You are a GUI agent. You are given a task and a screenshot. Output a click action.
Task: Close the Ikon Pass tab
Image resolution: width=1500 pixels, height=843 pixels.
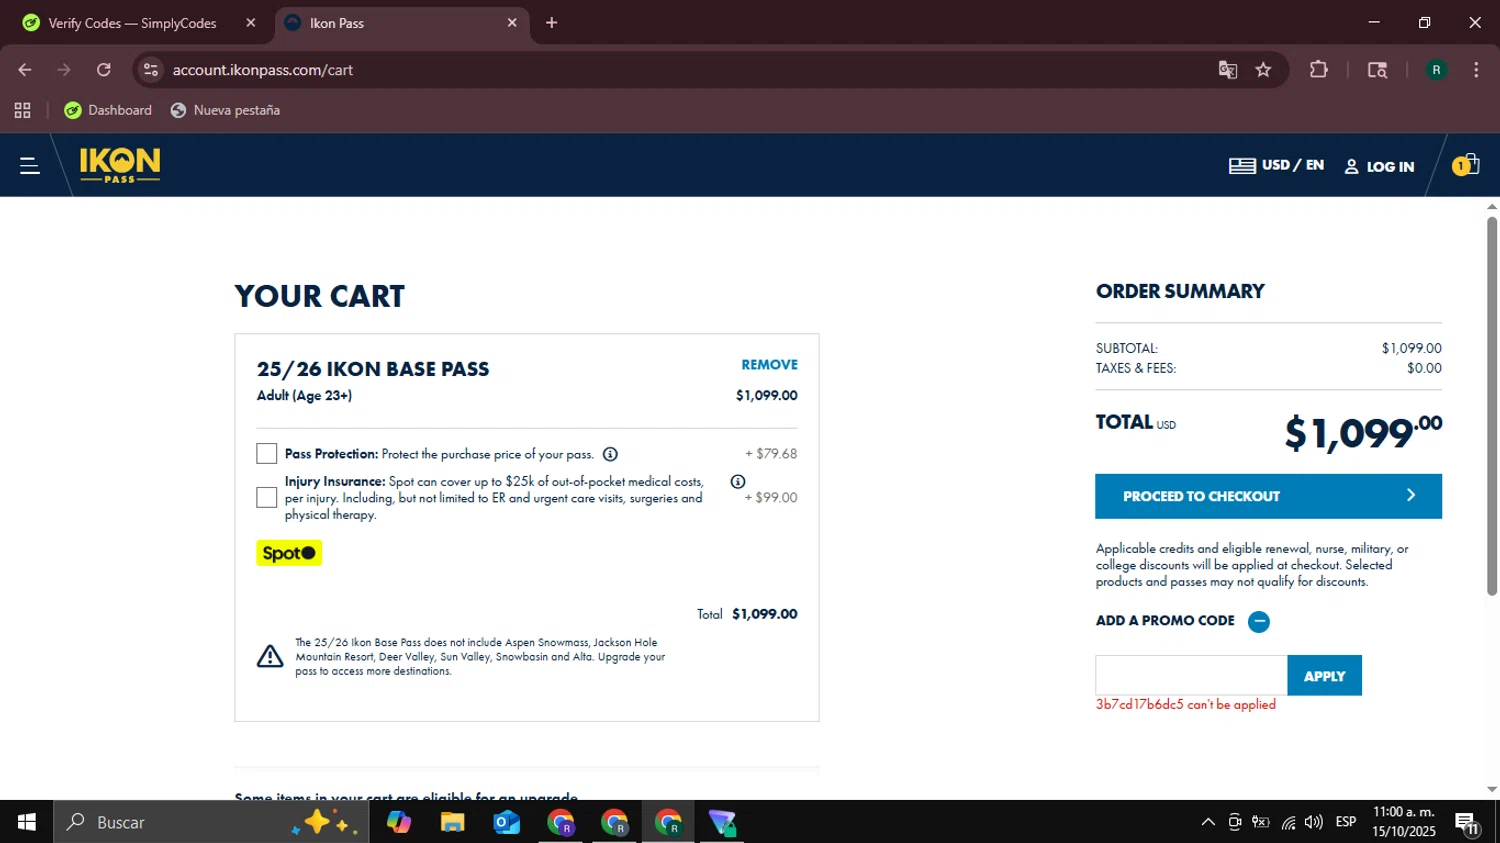pos(512,23)
